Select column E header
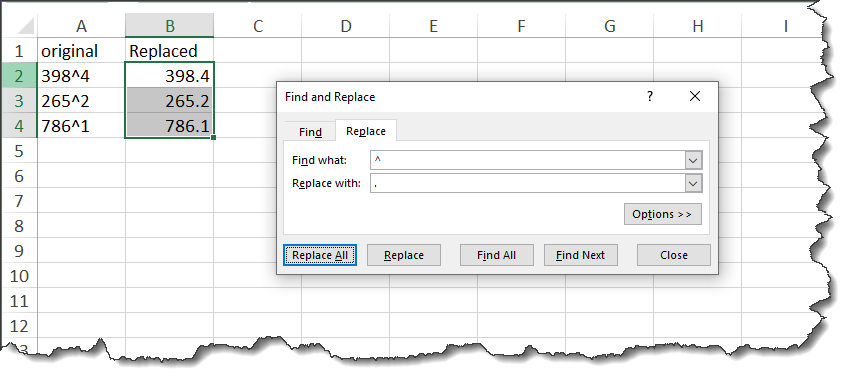The image size is (855, 383). 433,26
